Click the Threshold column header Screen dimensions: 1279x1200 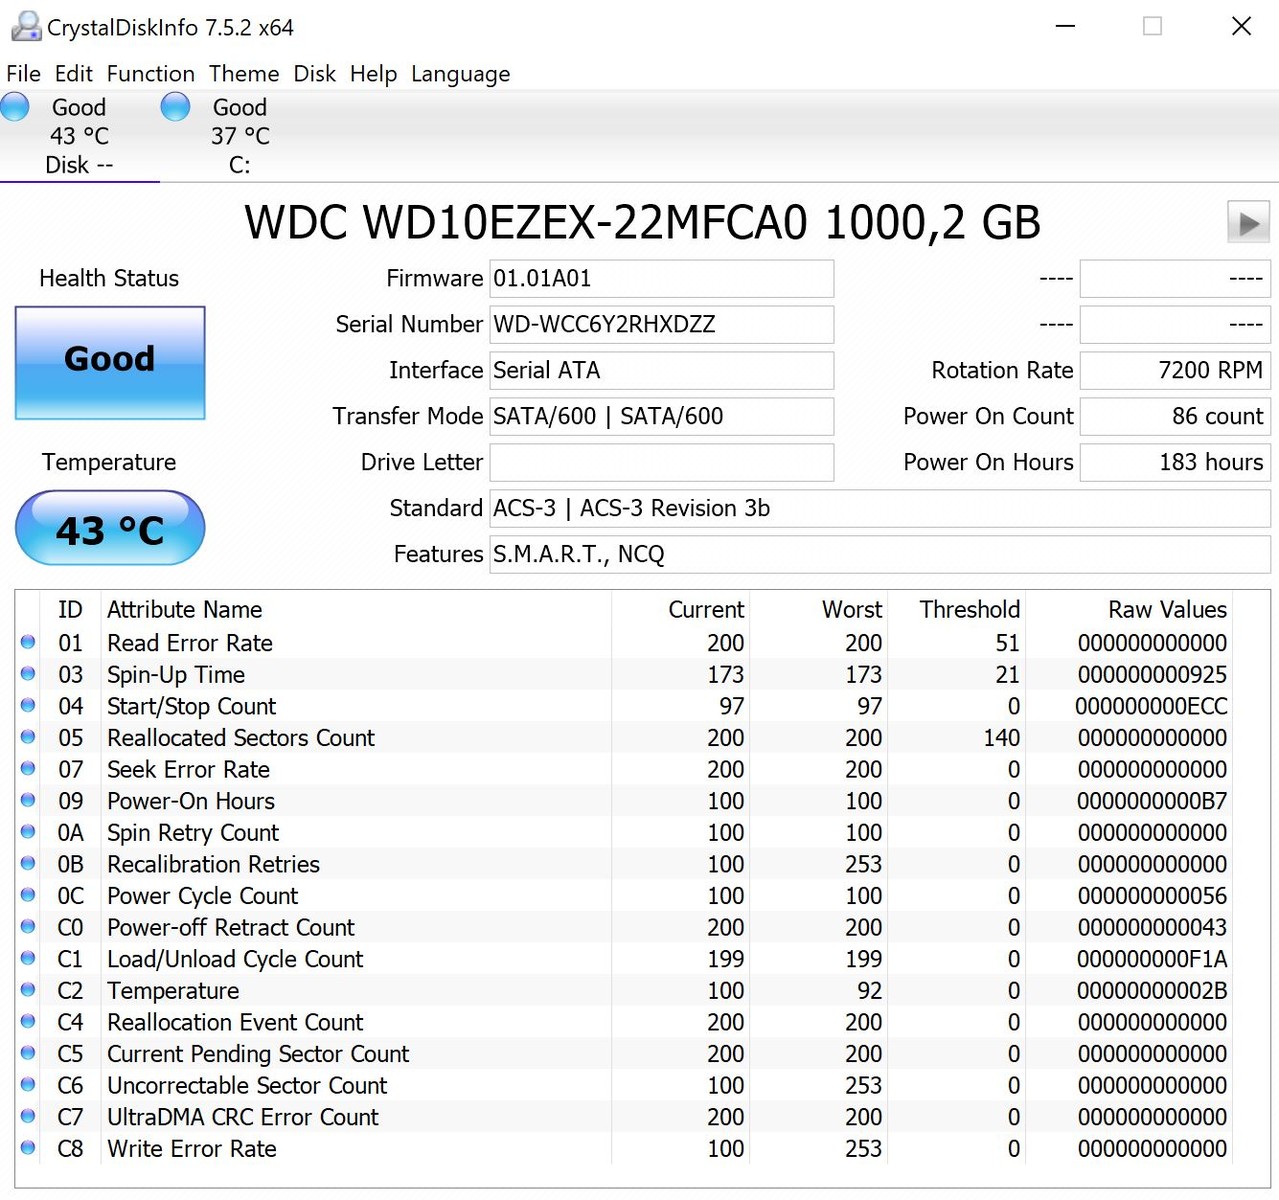(970, 609)
